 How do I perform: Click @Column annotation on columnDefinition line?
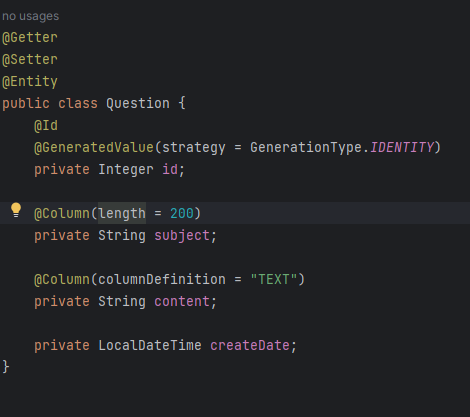[62, 279]
